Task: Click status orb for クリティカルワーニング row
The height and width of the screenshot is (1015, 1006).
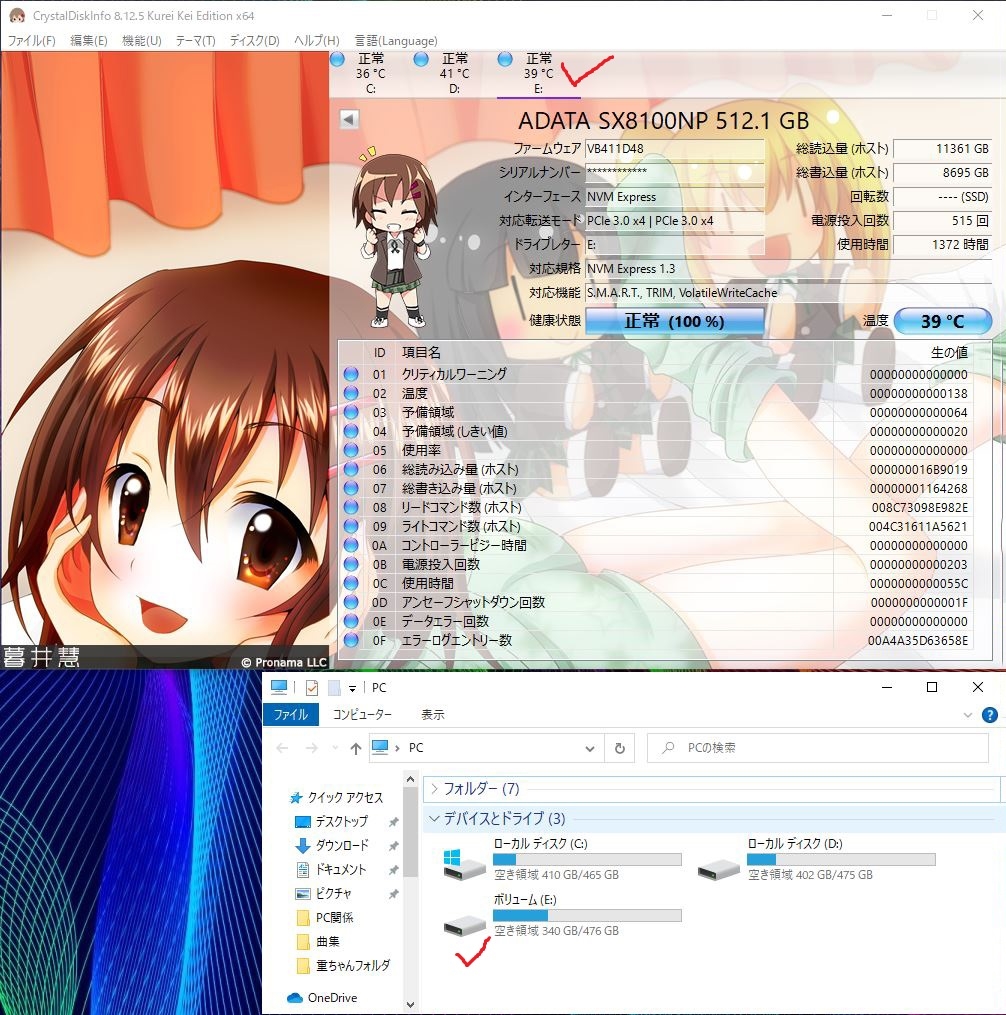Action: coord(351,374)
